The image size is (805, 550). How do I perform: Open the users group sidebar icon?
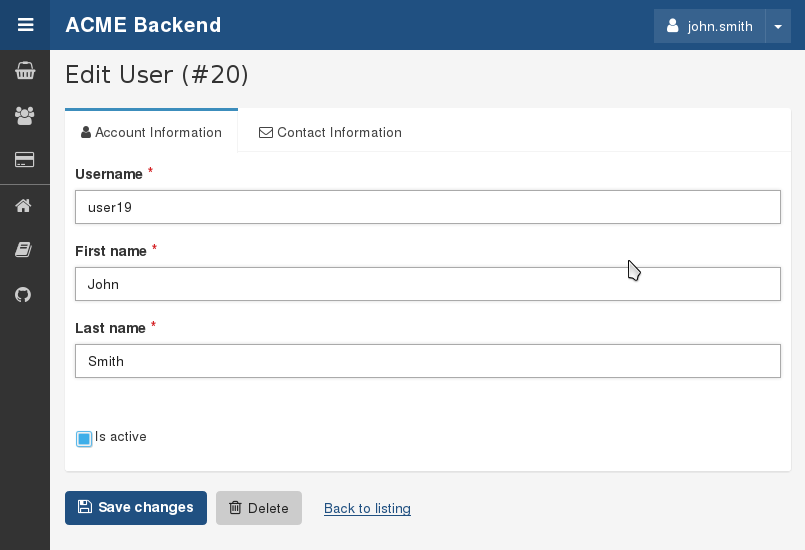25,115
